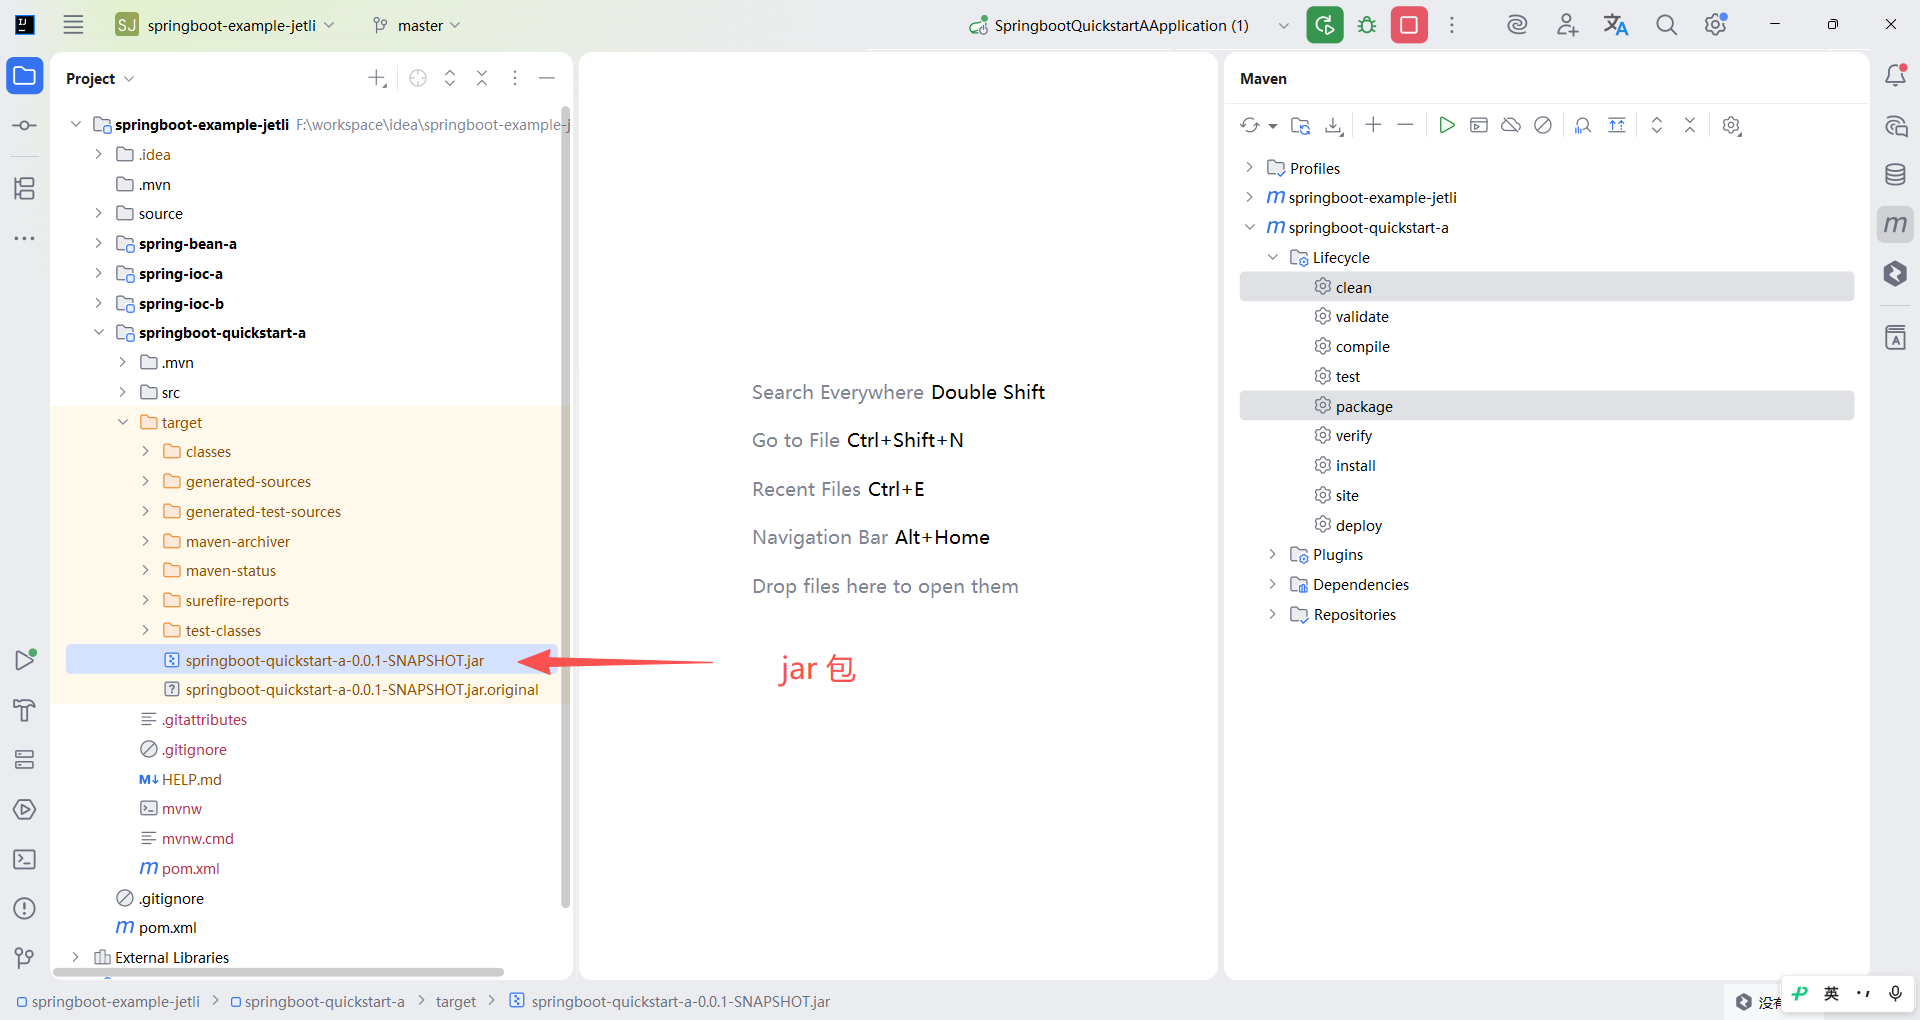Viewport: 1920px width, 1020px height.
Task: Open the Git tool window
Action: tap(25, 958)
